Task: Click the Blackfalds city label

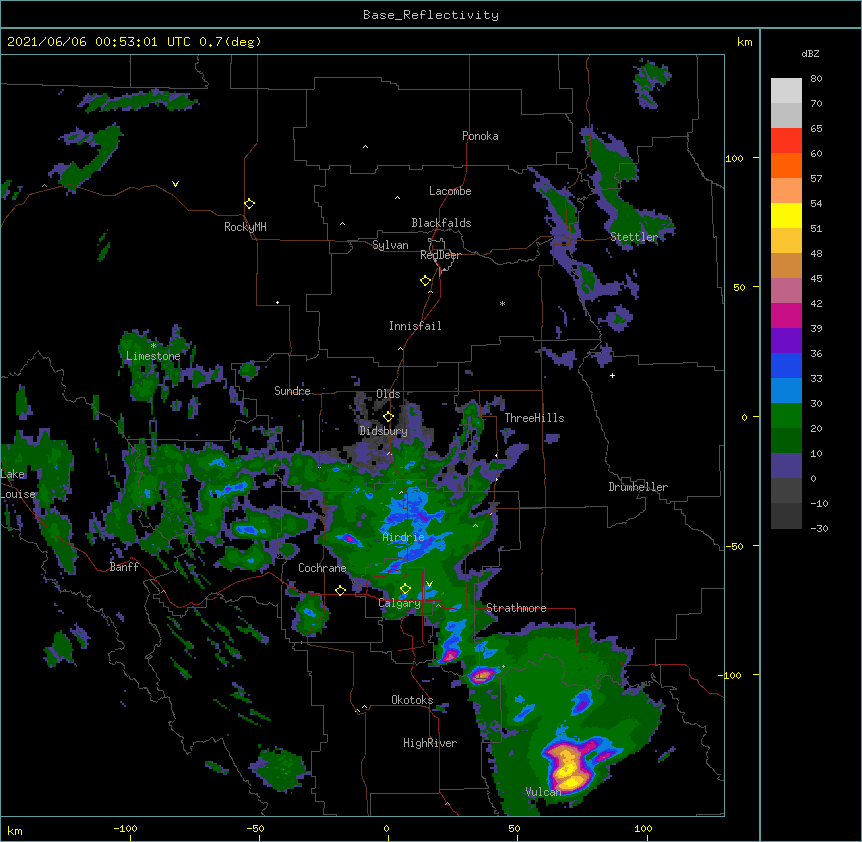Action: (441, 223)
